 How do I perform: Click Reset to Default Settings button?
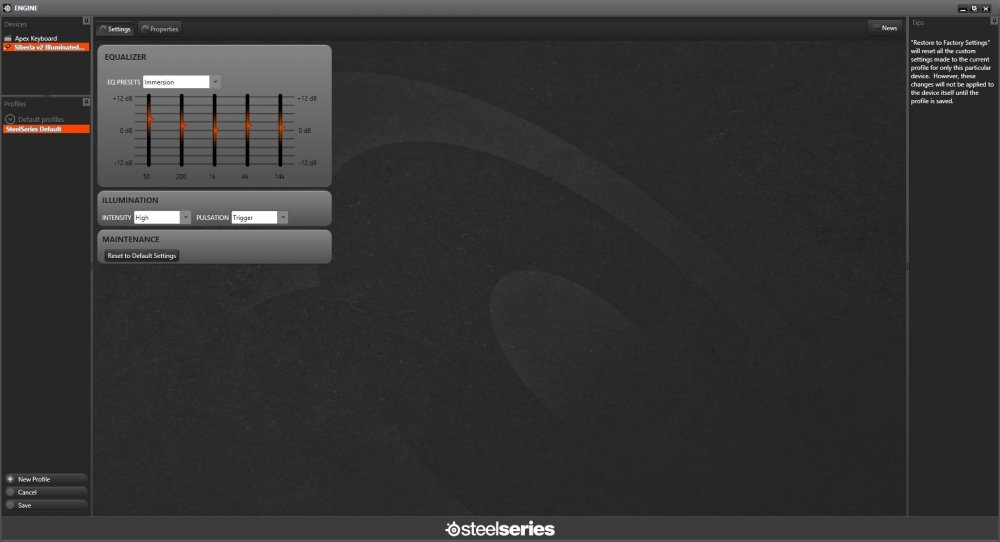point(142,256)
